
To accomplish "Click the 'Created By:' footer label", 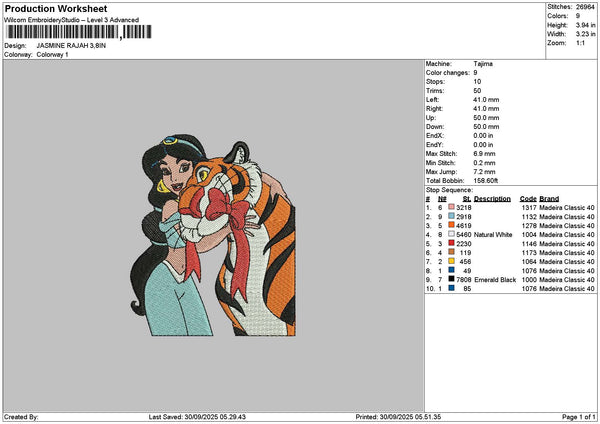I will (21, 417).
